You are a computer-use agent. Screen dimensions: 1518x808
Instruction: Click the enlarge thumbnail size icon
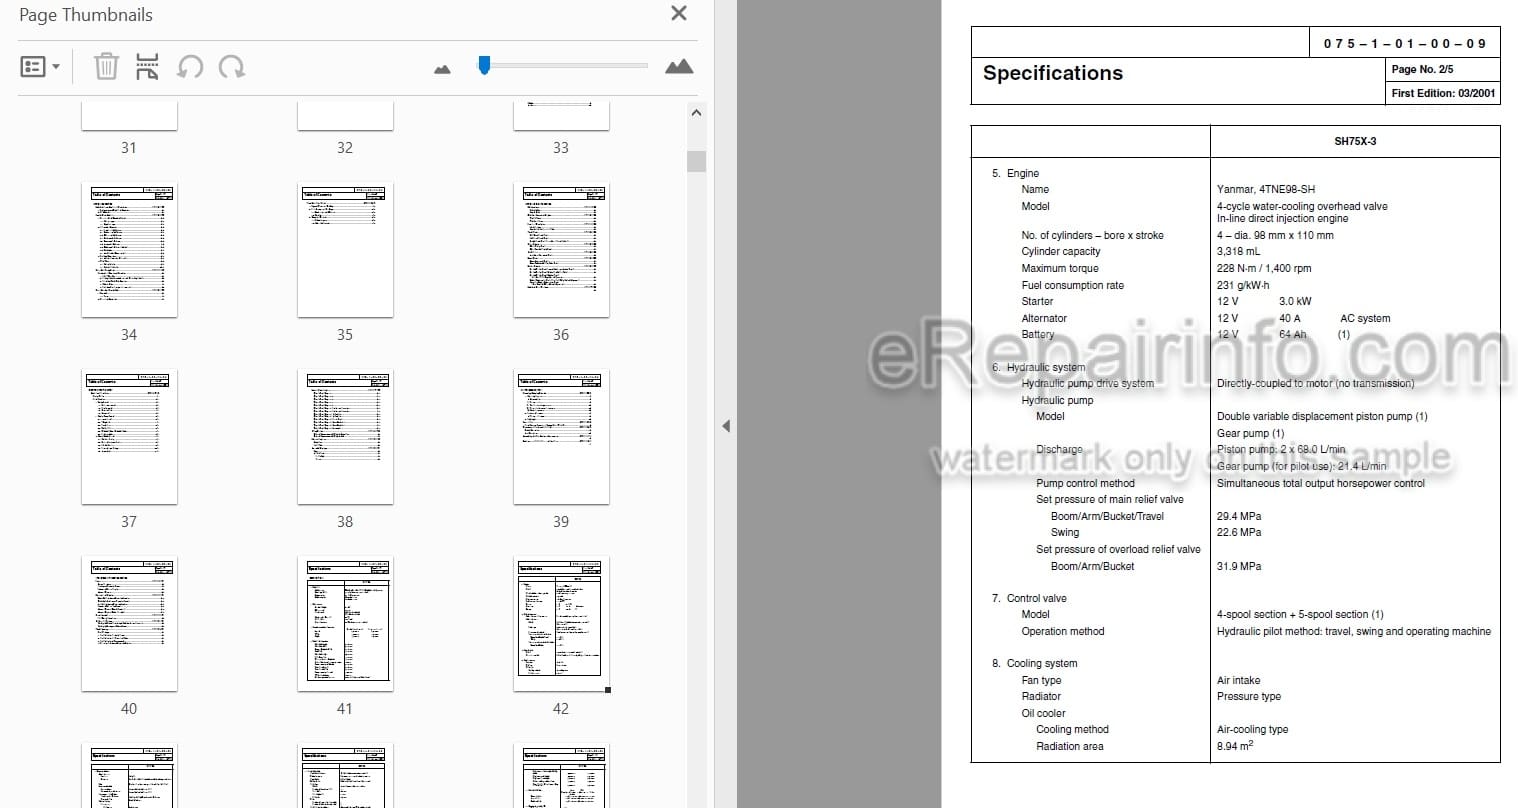[679, 67]
